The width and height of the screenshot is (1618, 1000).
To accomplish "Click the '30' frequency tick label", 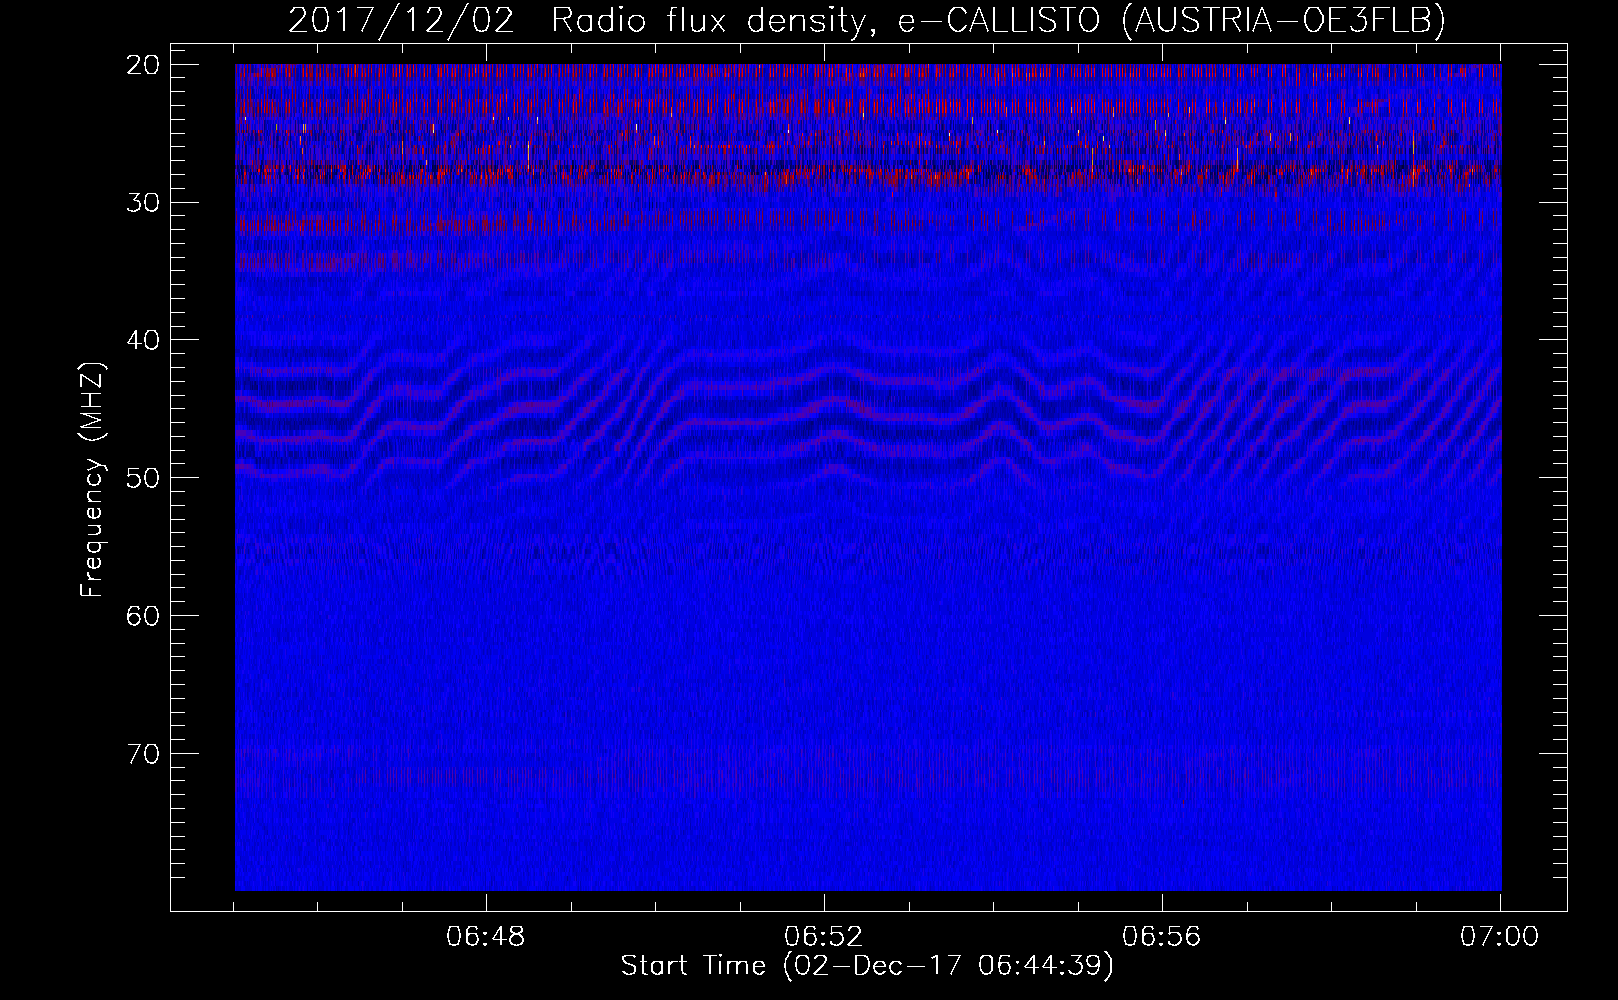I will 144,202.
